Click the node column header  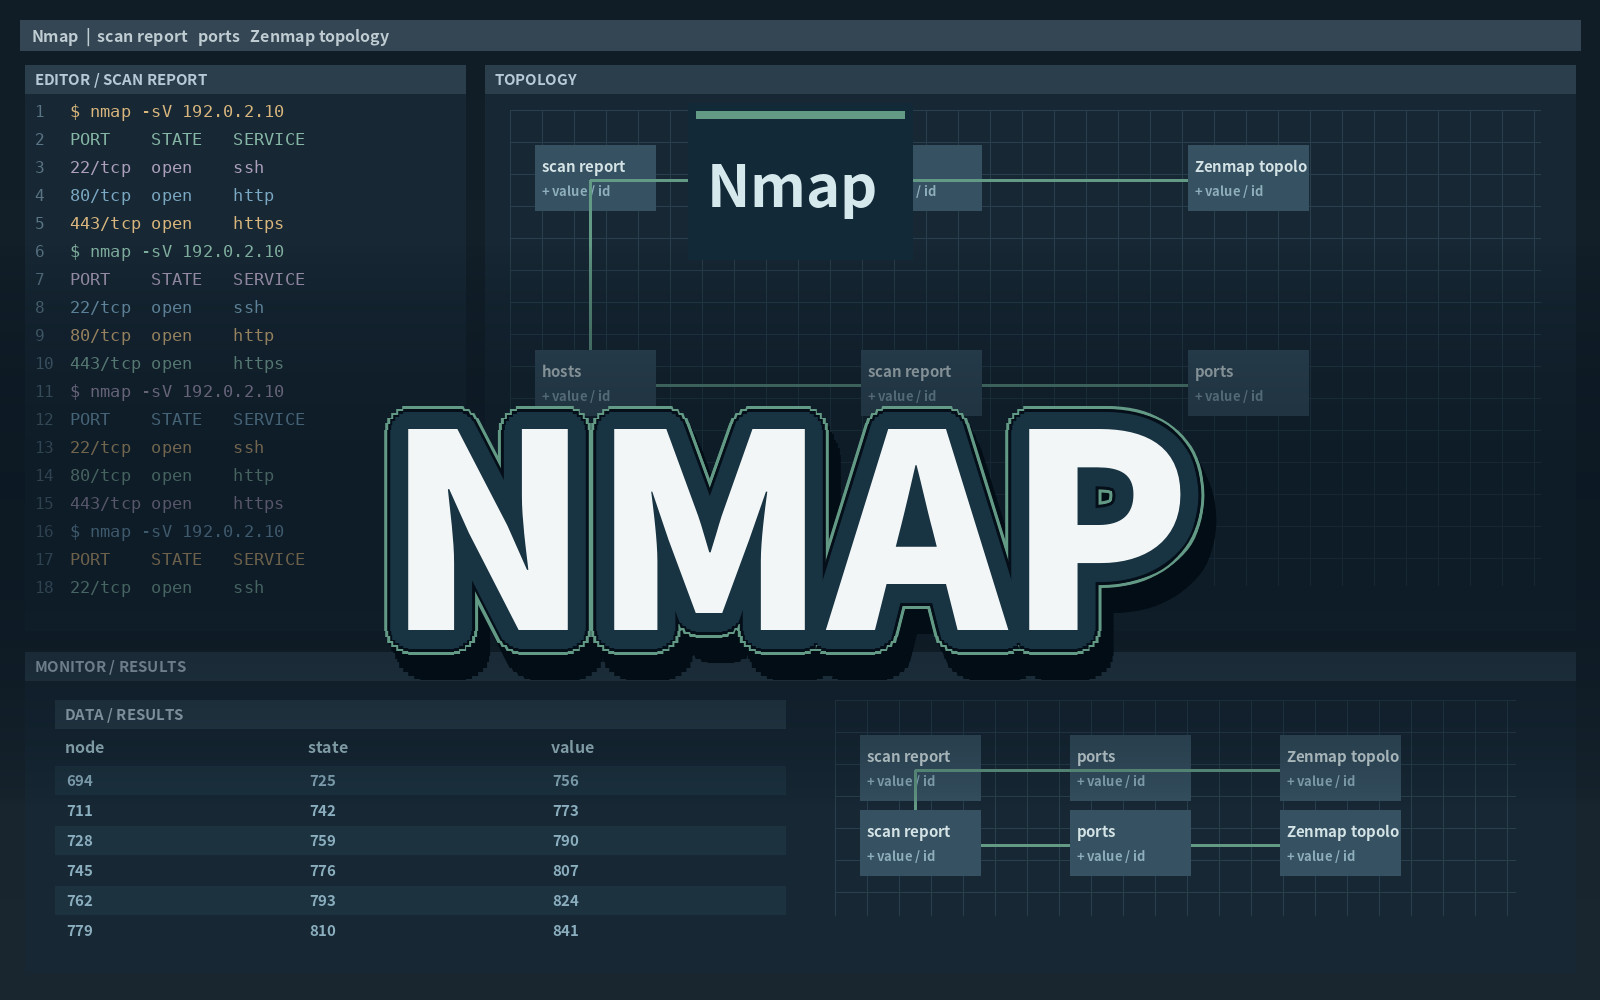point(85,747)
